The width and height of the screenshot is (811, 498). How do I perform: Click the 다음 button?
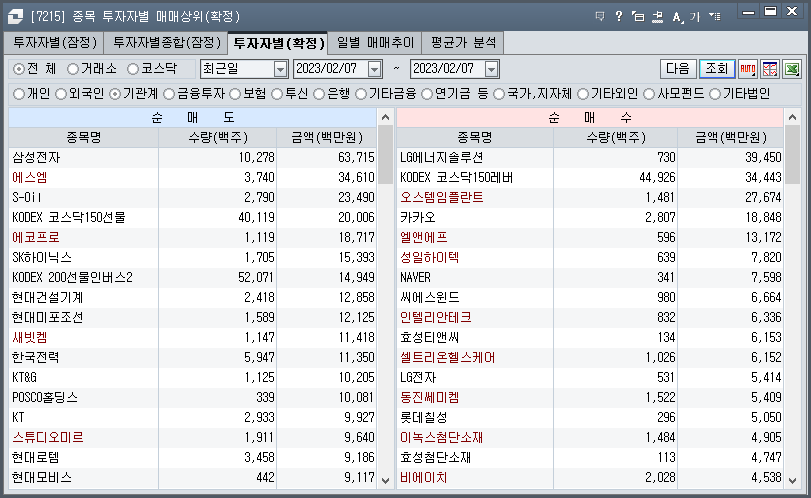[678, 69]
